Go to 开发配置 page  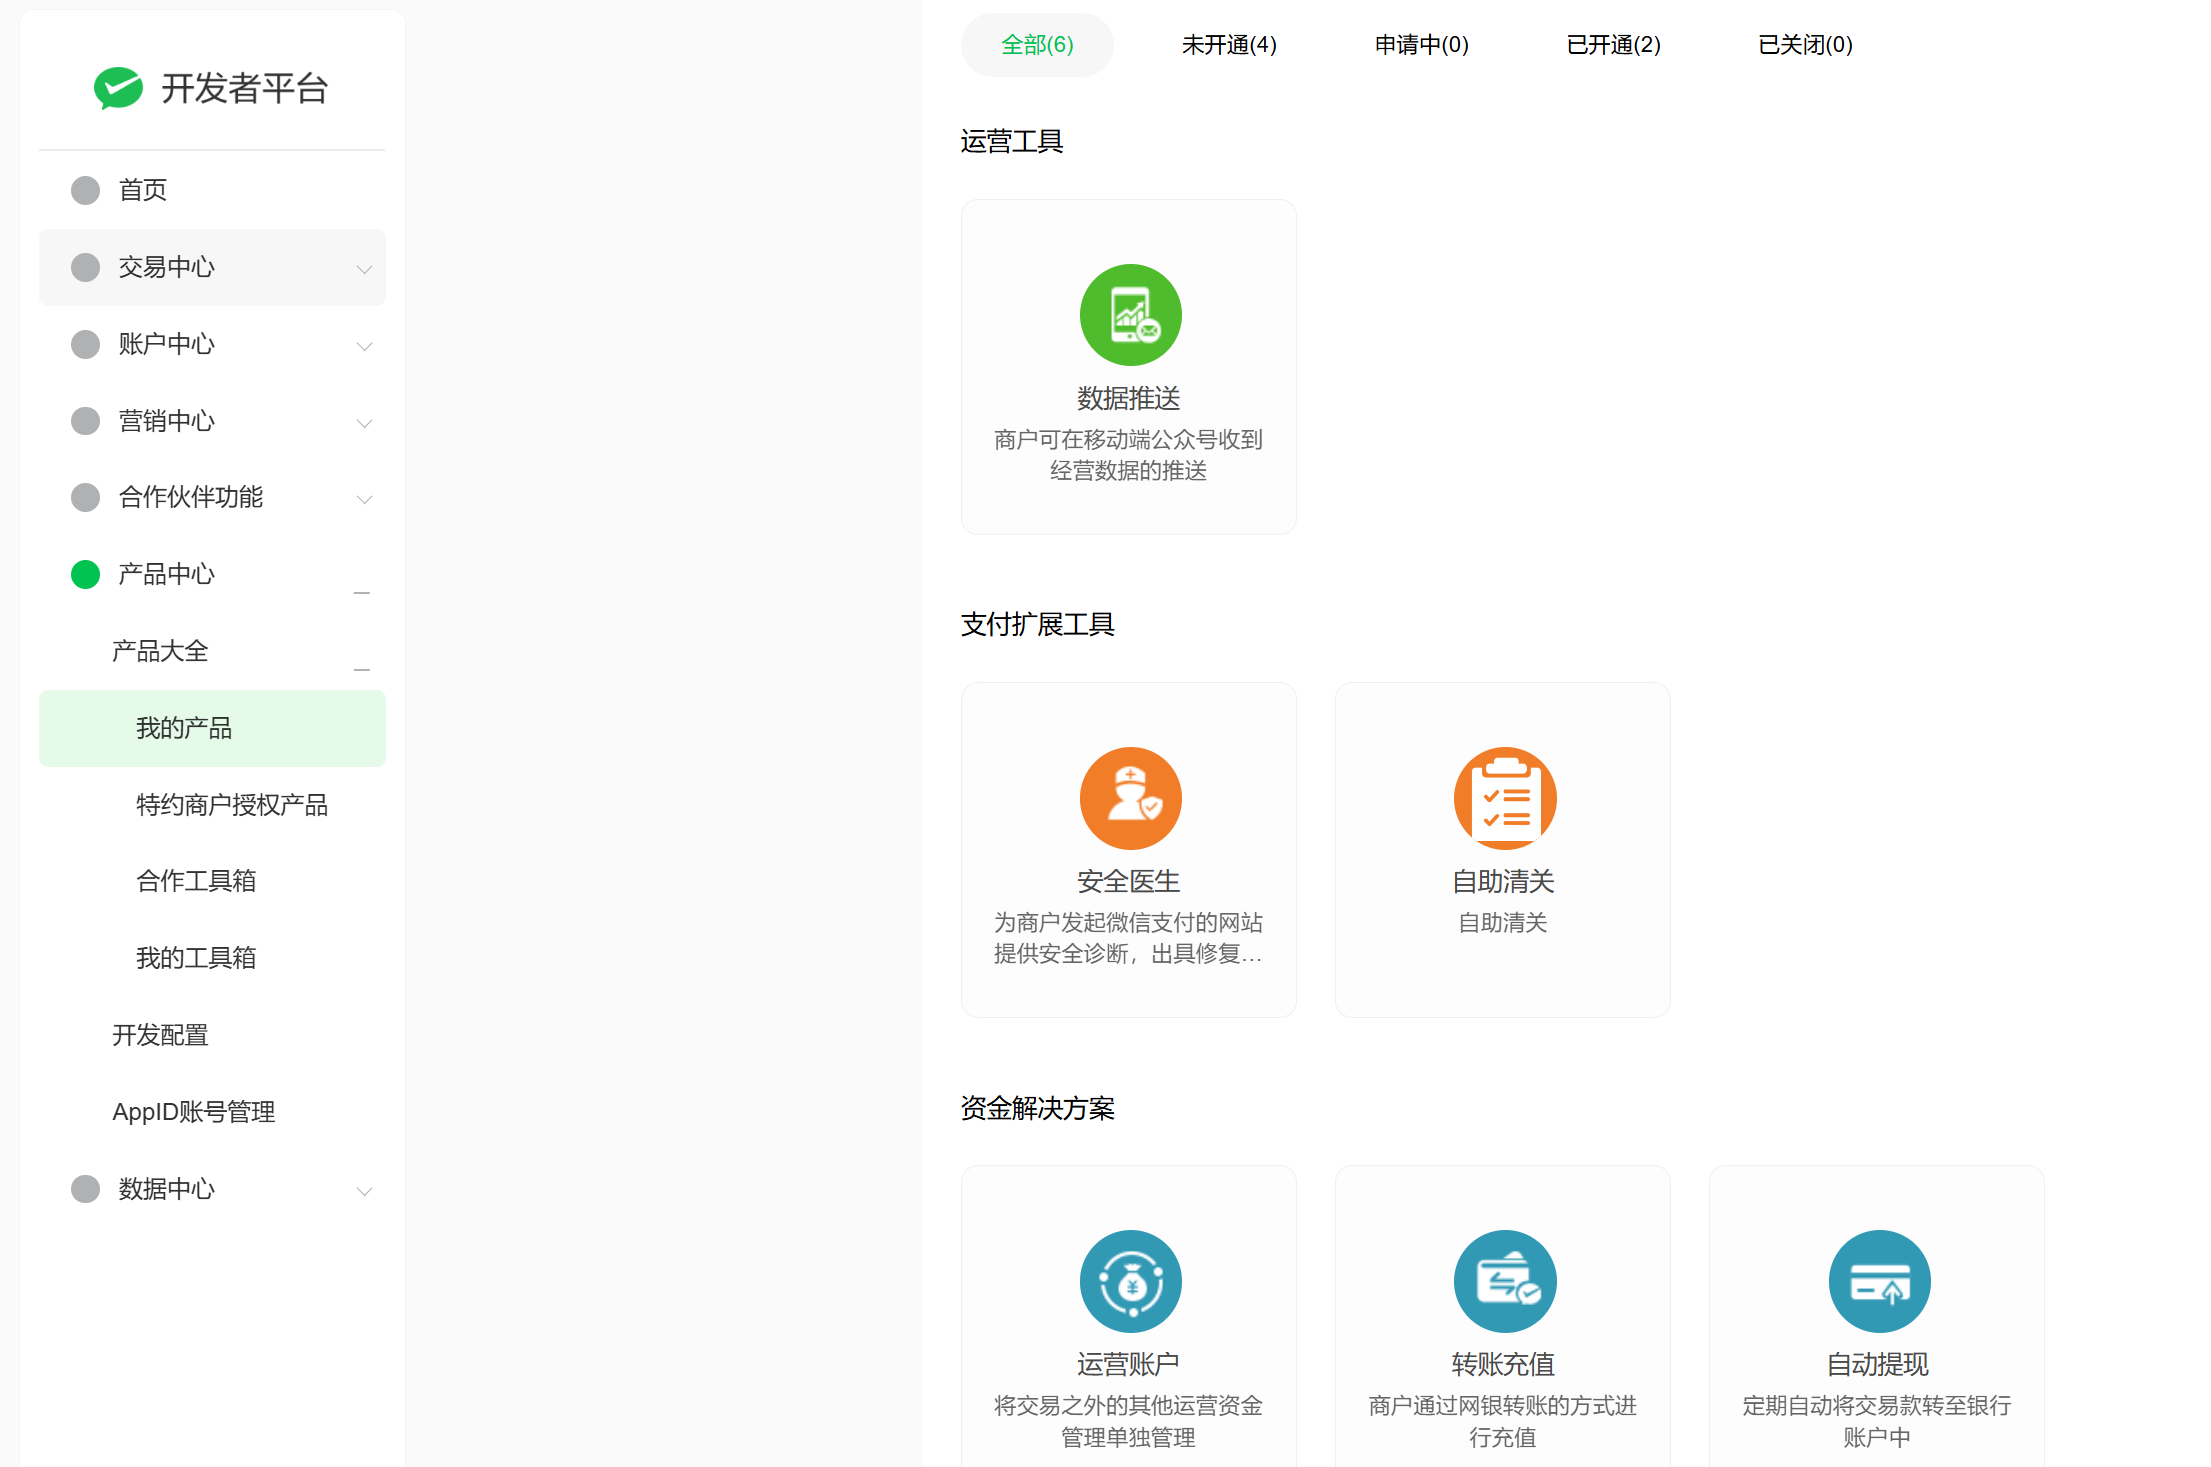pyautogui.click(x=160, y=1035)
